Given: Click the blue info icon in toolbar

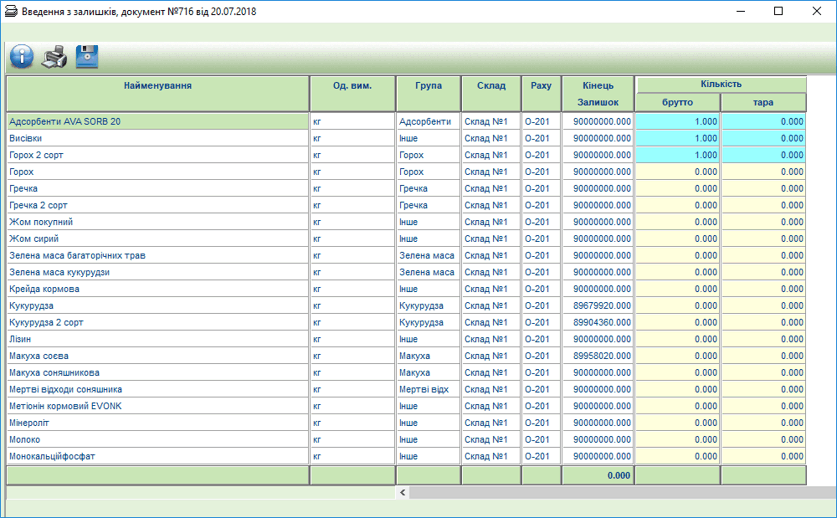Looking at the screenshot, I should (21, 57).
